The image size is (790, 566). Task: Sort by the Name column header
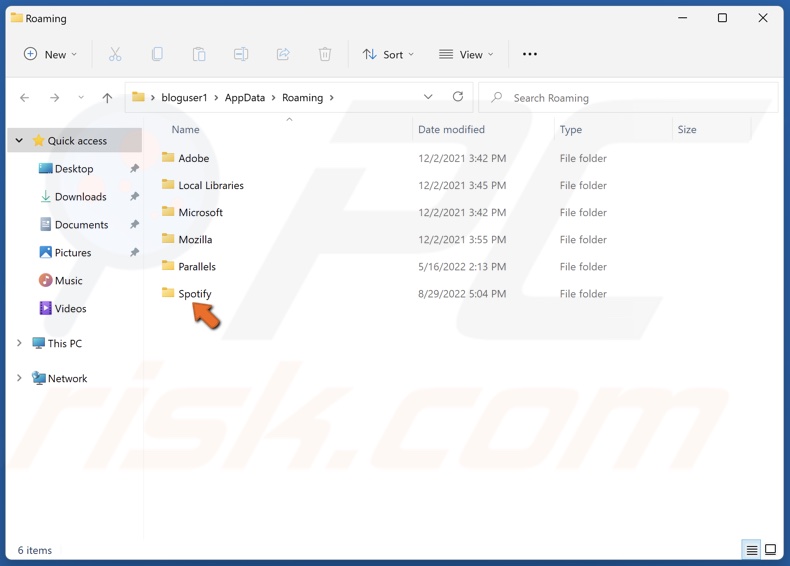click(x=185, y=130)
